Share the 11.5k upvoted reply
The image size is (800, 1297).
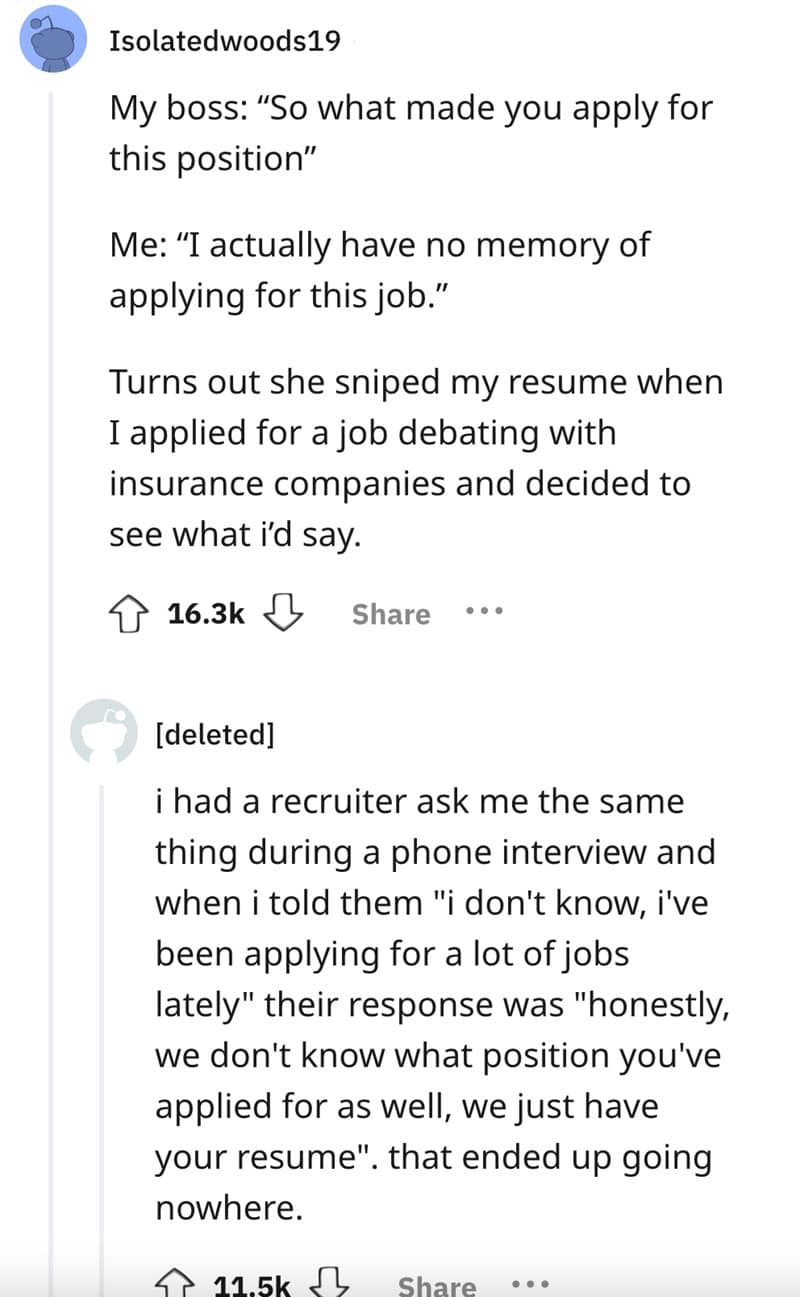(x=438, y=1283)
